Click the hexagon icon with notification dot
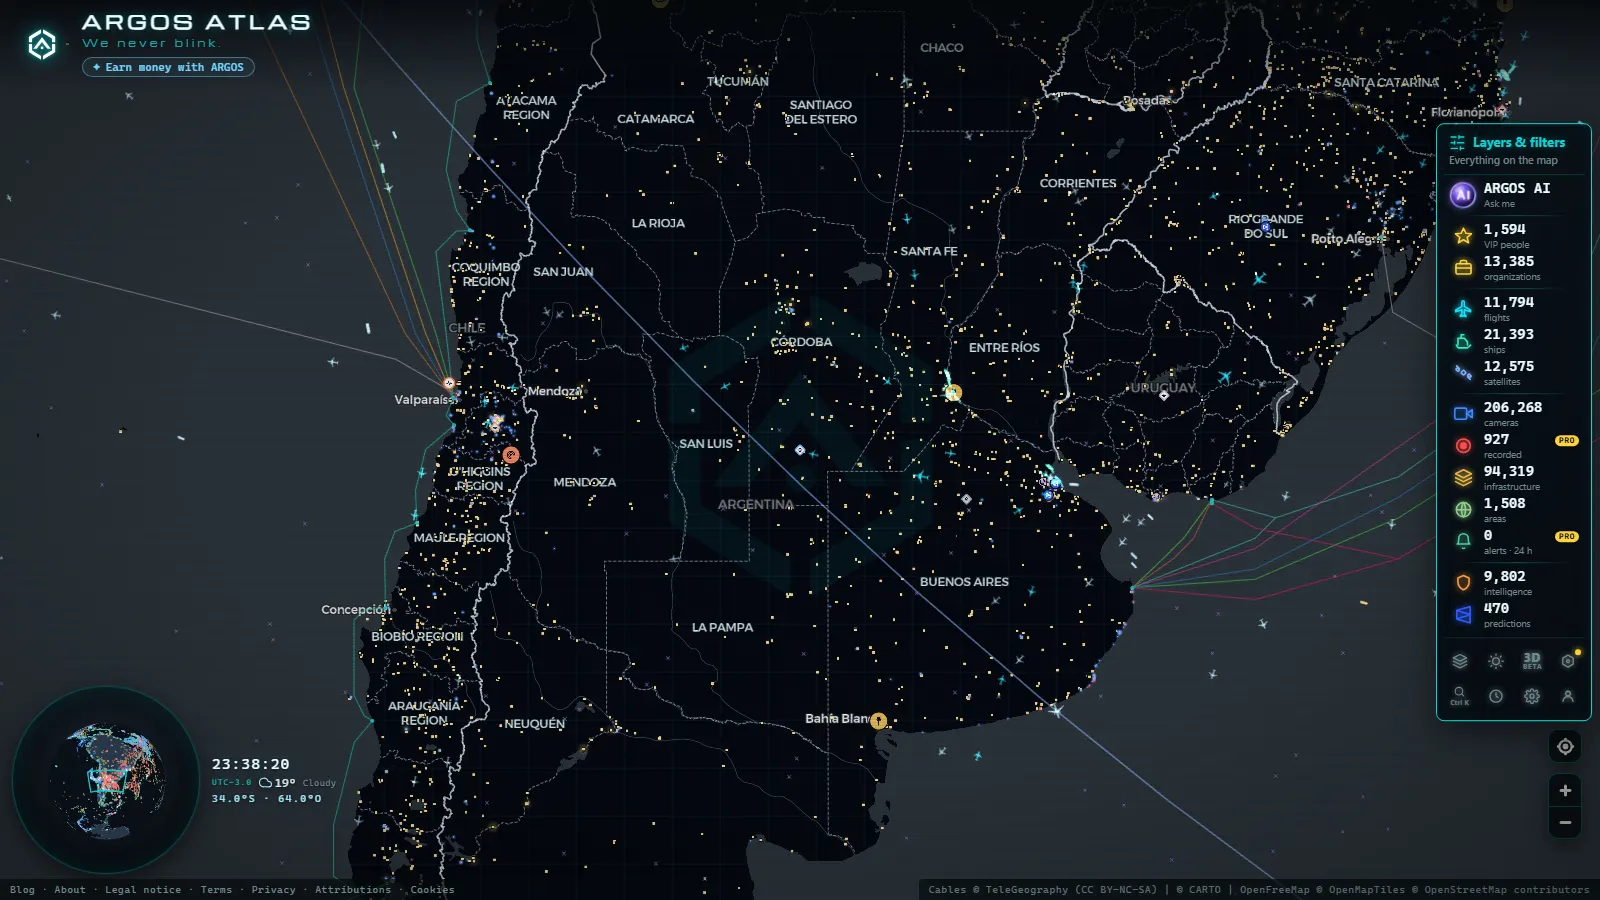This screenshot has height=900, width=1600. click(1568, 661)
